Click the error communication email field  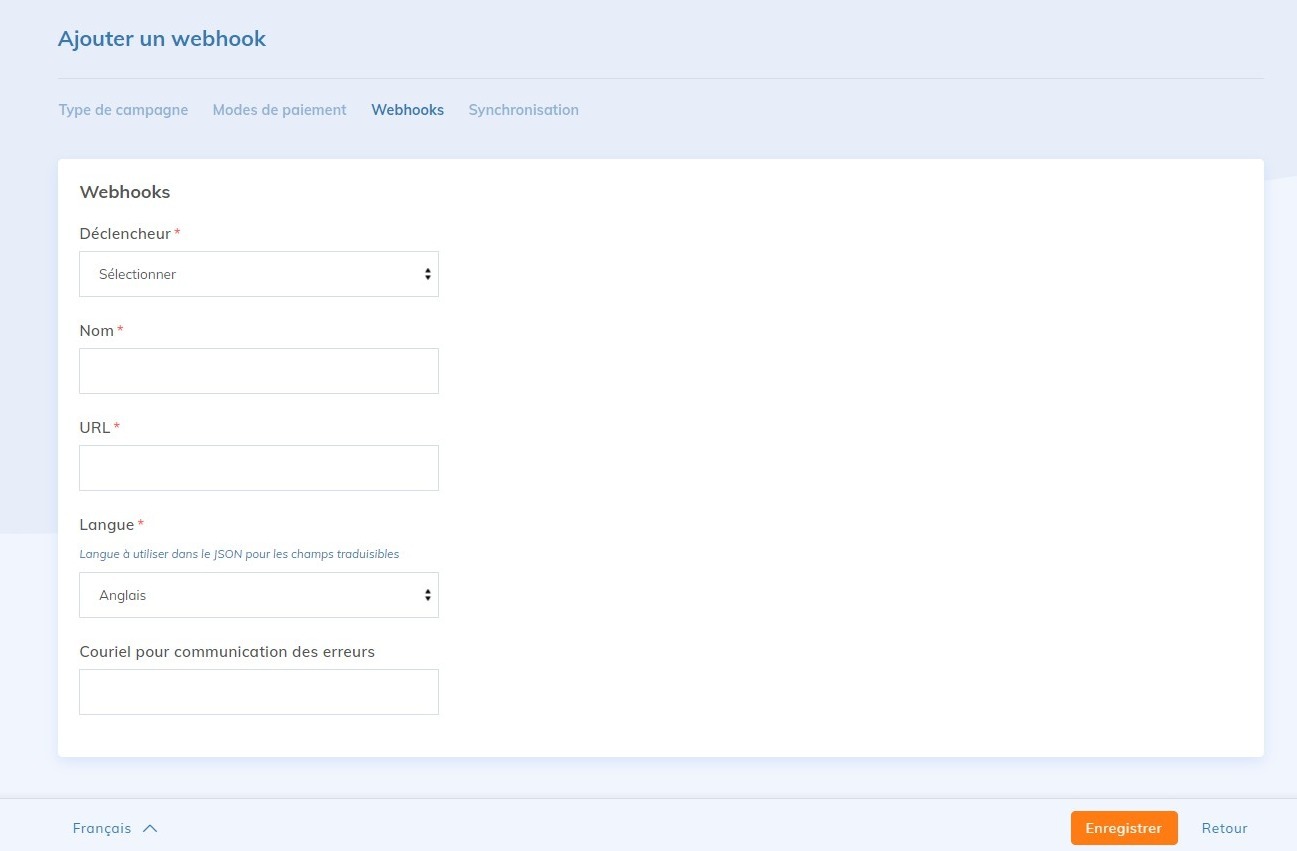[x=258, y=691]
